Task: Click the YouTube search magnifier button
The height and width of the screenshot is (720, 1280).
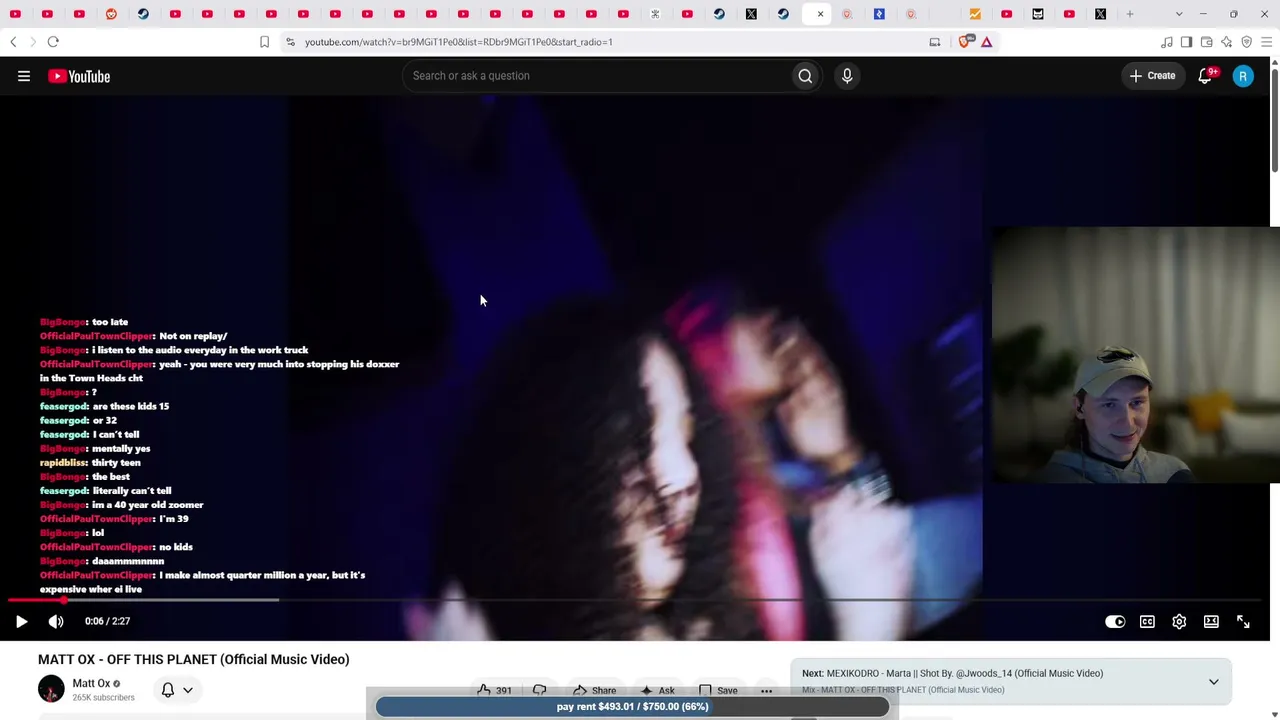Action: click(805, 76)
